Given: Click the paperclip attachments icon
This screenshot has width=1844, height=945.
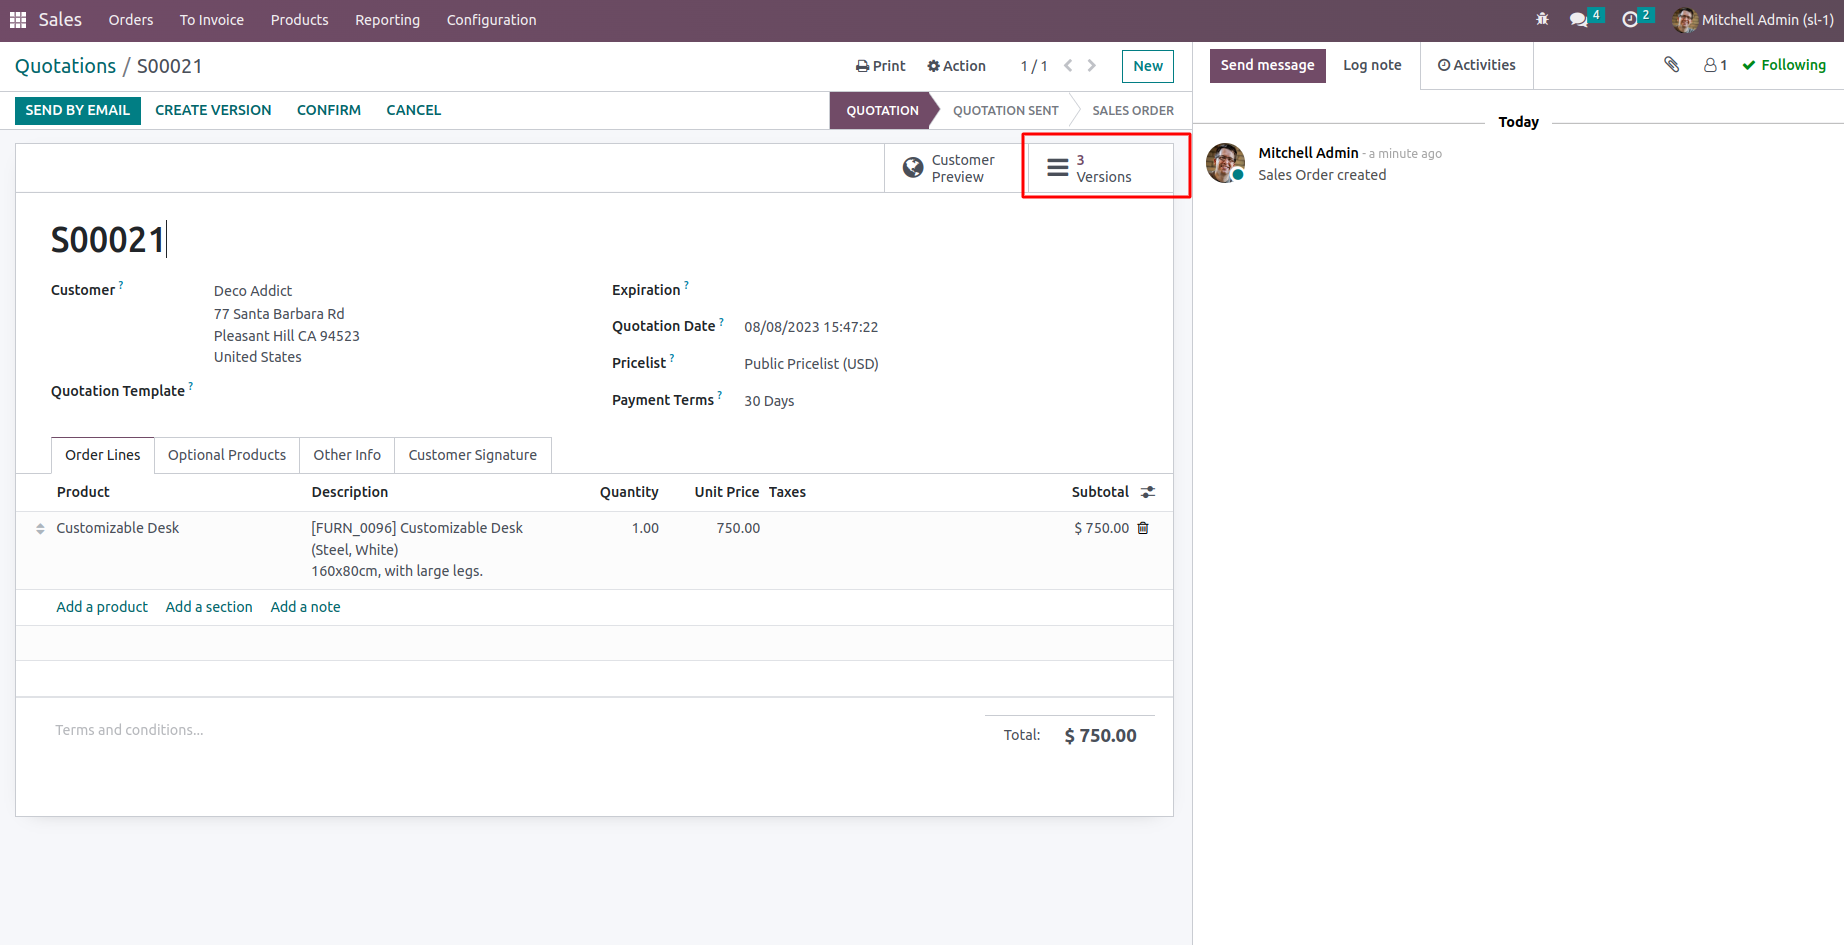Looking at the screenshot, I should (x=1671, y=65).
